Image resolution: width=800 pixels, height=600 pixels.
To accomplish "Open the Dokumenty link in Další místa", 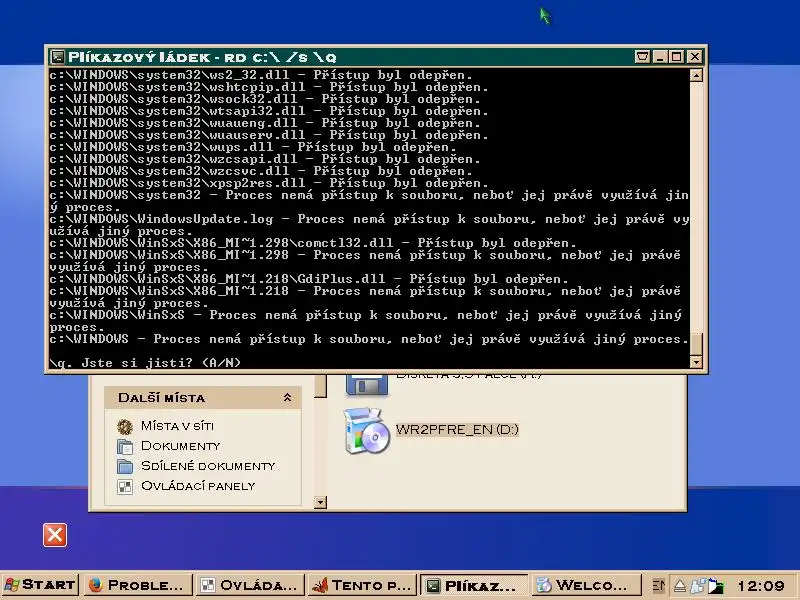I will pos(181,445).
